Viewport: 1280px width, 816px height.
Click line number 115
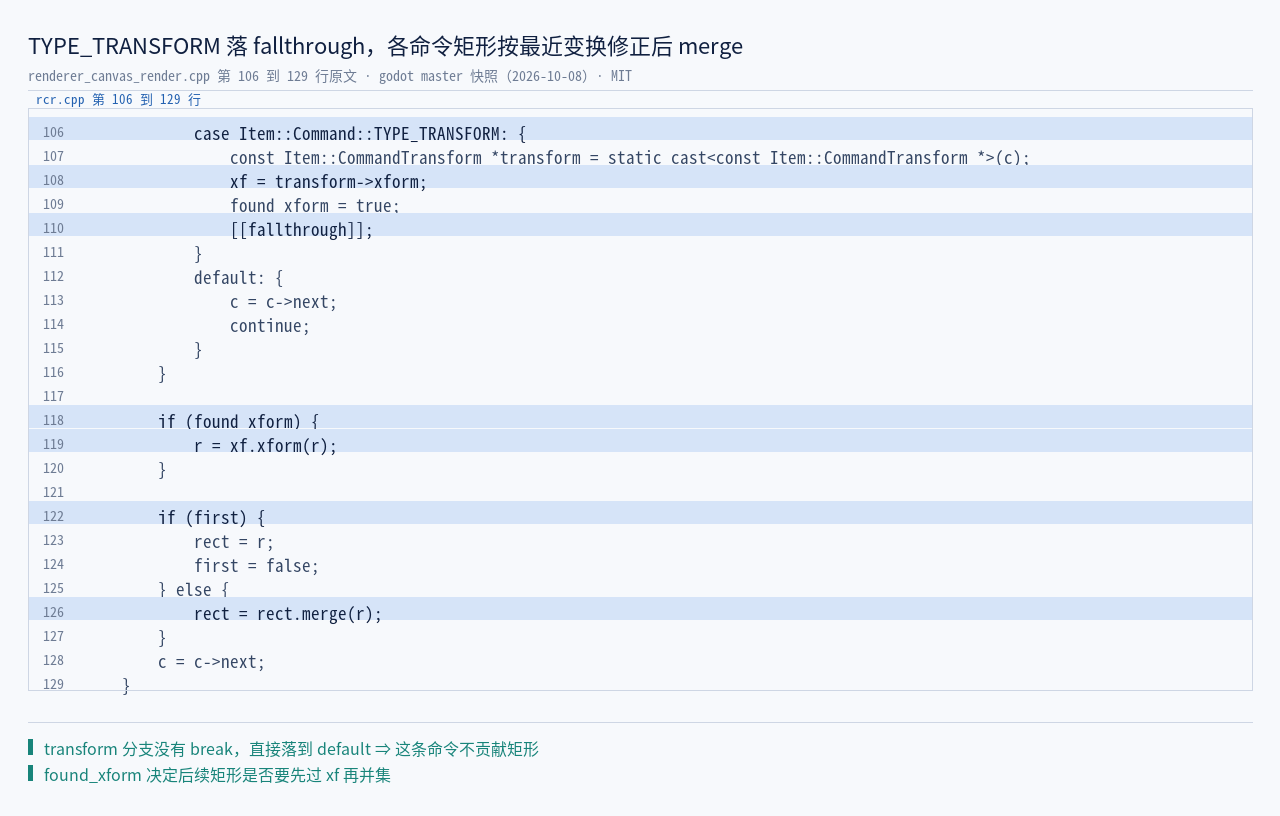pos(53,349)
